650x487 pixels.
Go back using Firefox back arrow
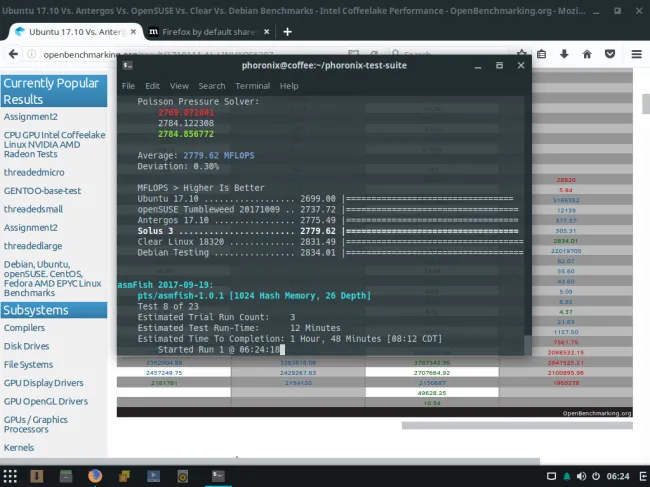13,54
